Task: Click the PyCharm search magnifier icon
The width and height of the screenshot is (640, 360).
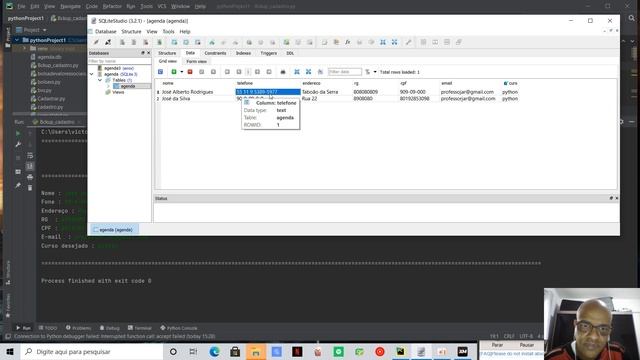Action: pos(632,18)
